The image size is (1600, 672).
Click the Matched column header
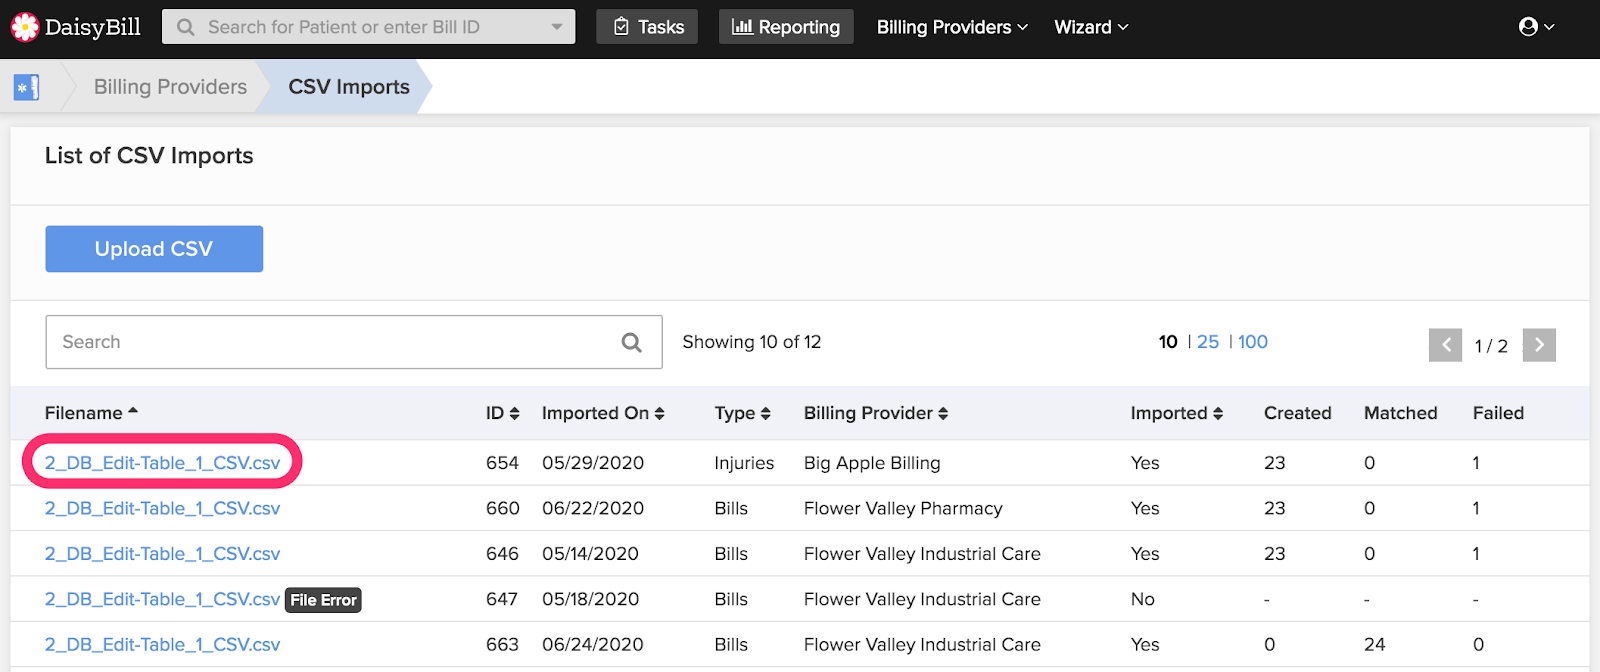coord(1401,413)
